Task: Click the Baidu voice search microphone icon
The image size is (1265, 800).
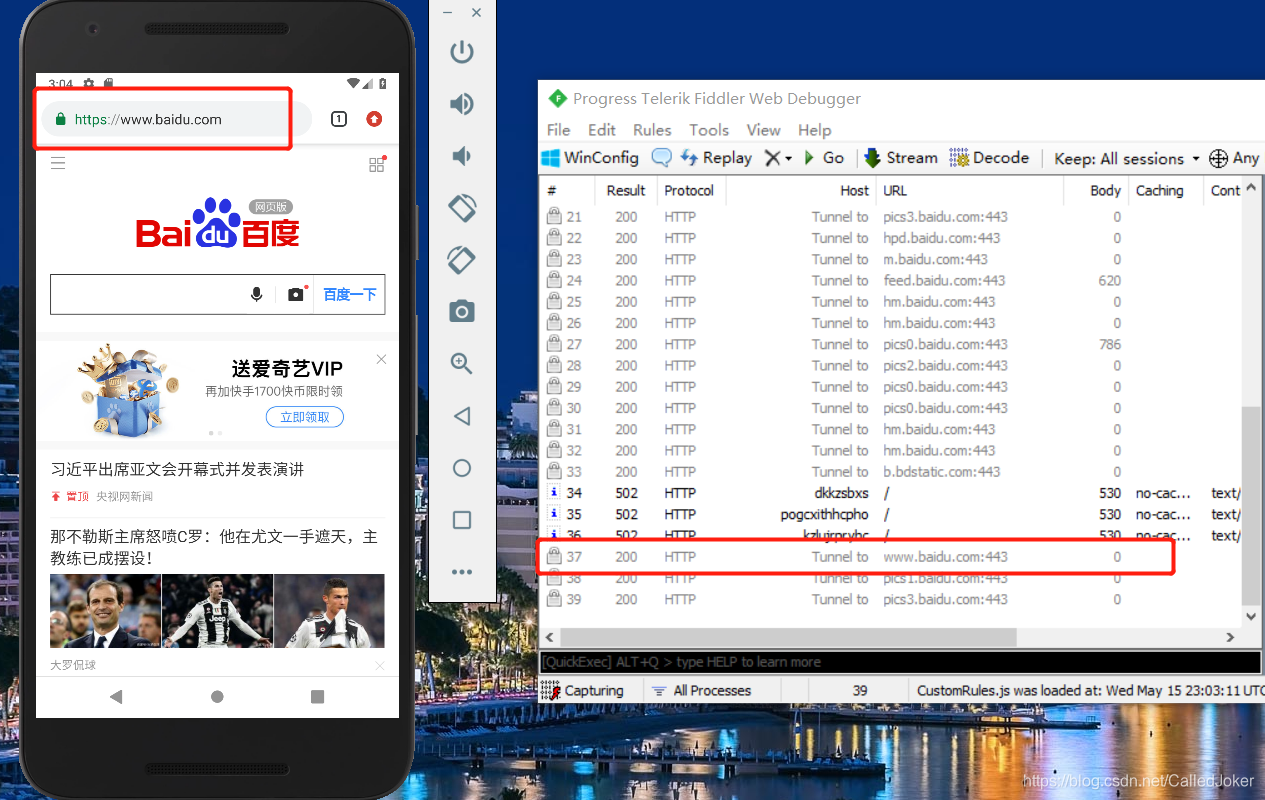Action: coord(257,294)
